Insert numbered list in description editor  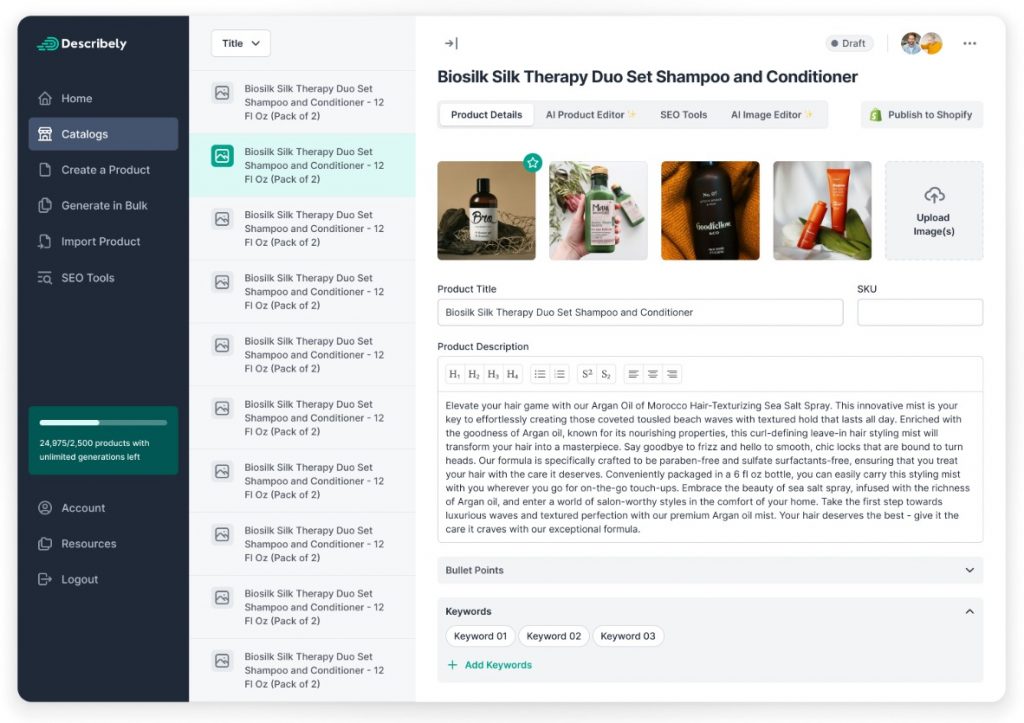[560, 374]
